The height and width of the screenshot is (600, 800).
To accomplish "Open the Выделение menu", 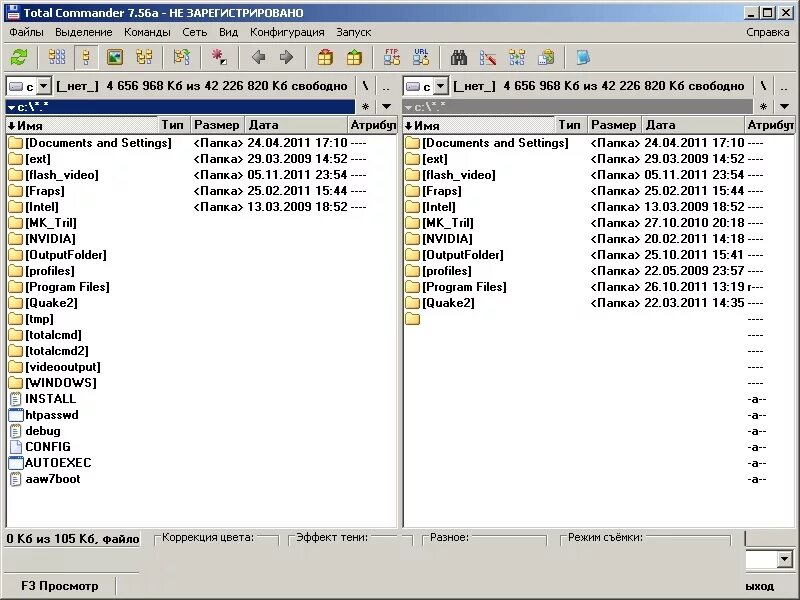I will 84,32.
